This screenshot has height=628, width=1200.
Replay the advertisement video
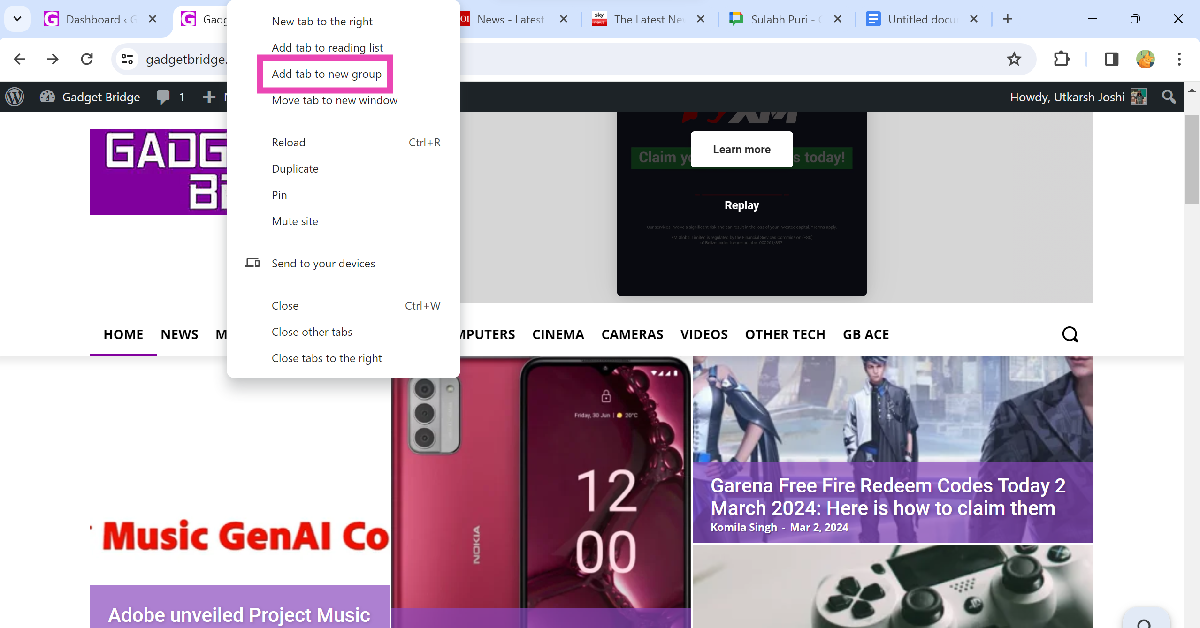(x=742, y=205)
